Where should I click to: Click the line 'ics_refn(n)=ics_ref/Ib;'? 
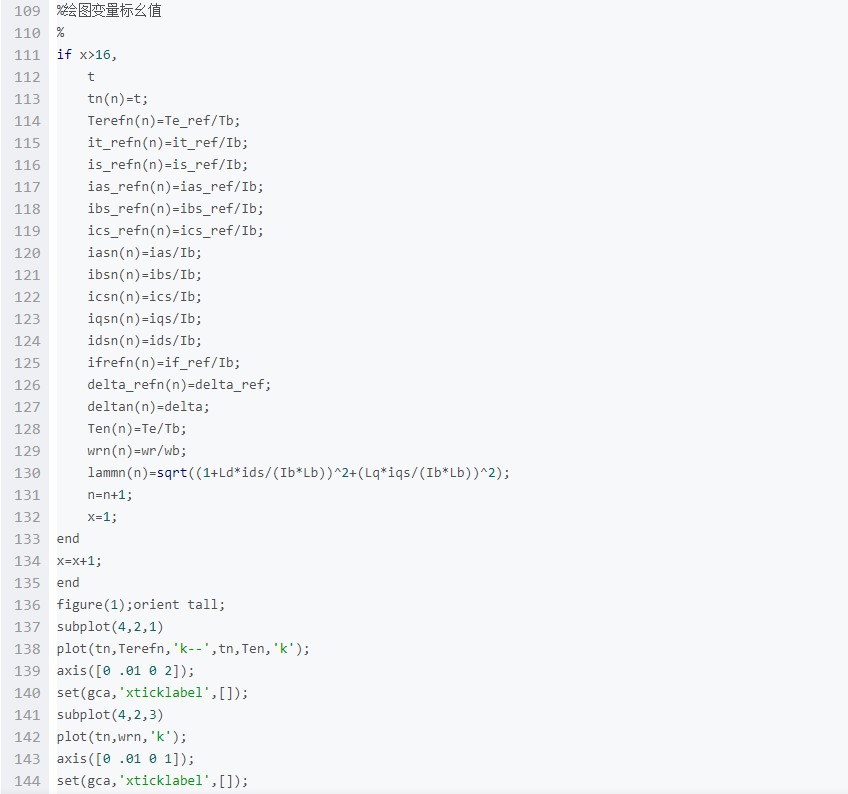point(175,230)
